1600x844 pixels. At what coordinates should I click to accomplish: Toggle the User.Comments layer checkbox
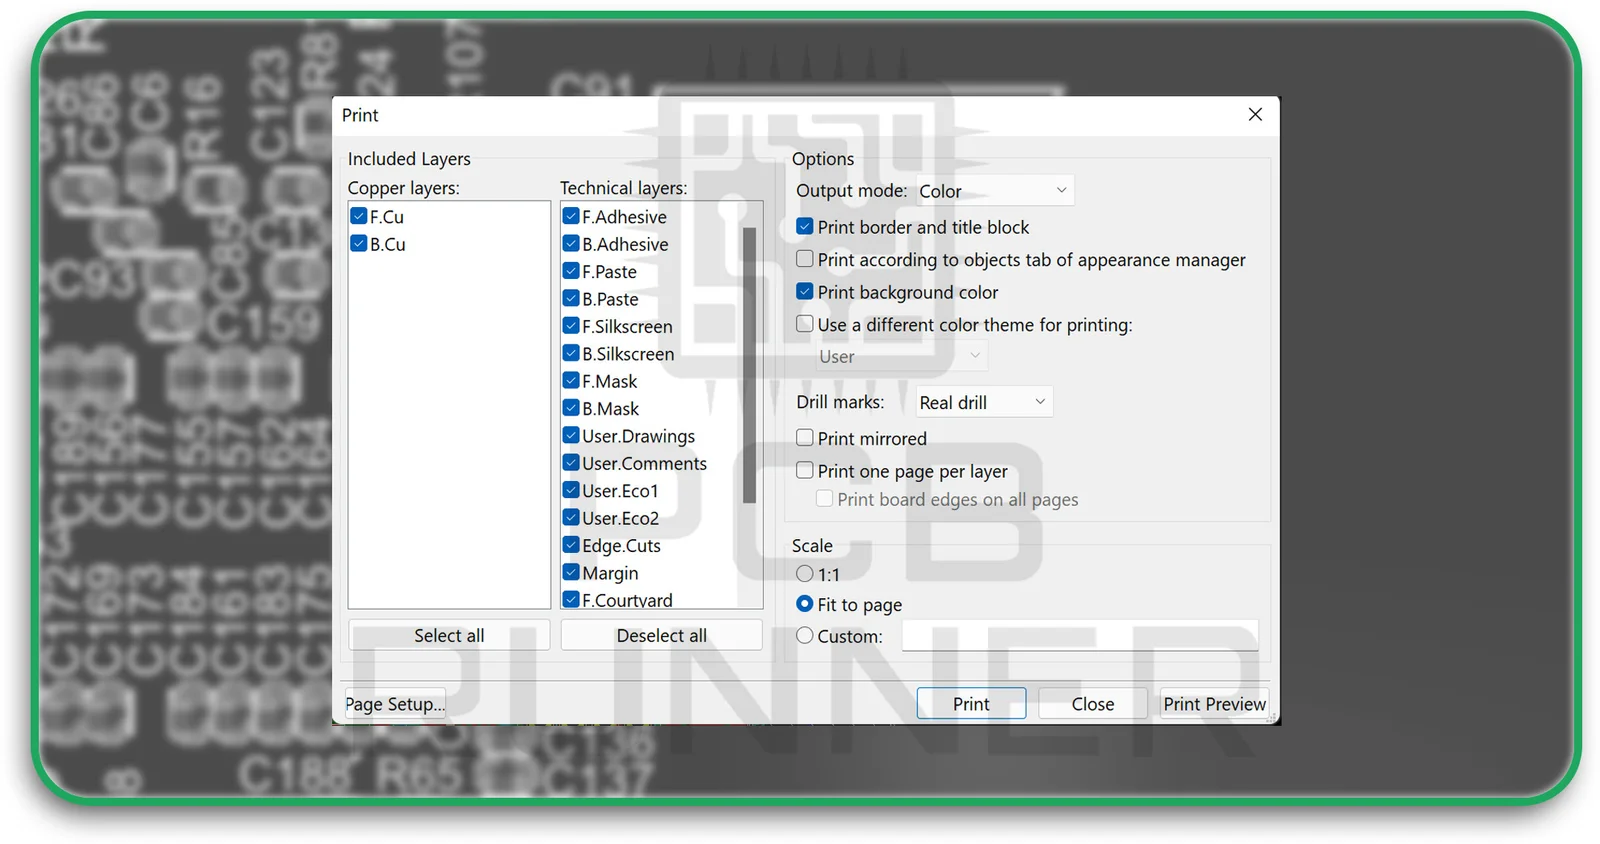tap(571, 463)
